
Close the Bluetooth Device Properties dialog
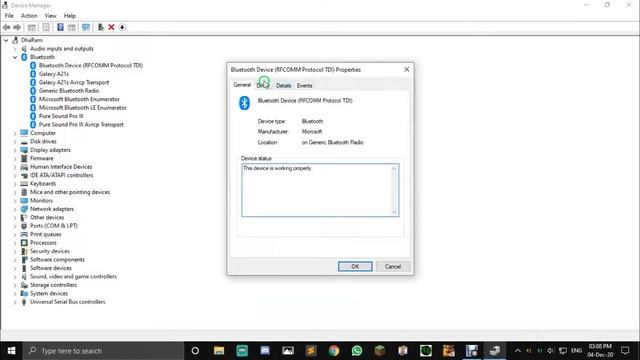407,69
